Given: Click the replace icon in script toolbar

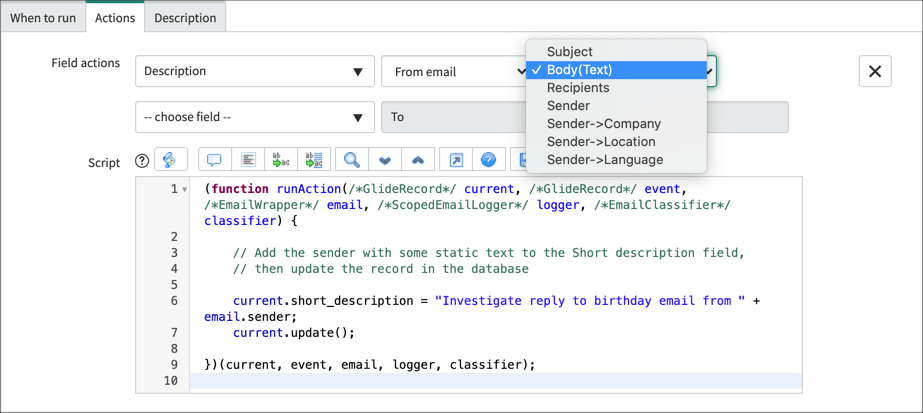Looking at the screenshot, I should coord(281,160).
